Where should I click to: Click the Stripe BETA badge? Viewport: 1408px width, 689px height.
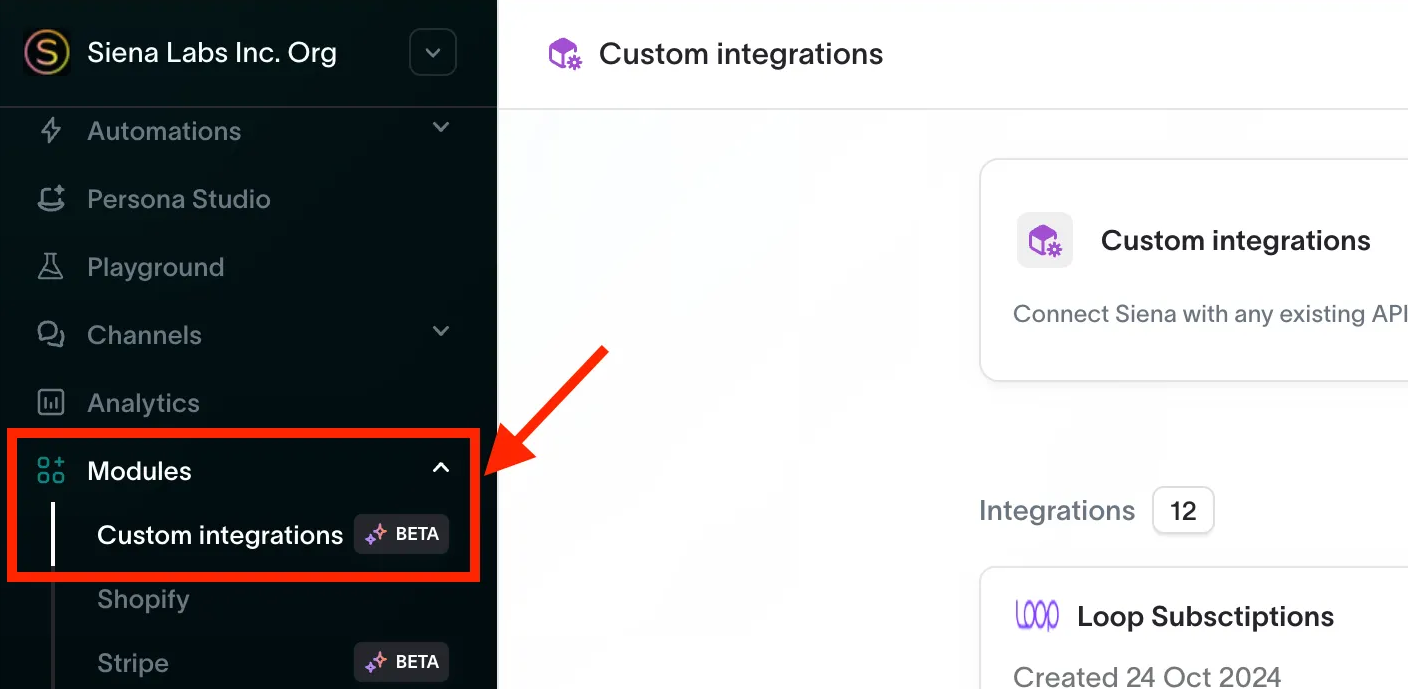(x=402, y=662)
